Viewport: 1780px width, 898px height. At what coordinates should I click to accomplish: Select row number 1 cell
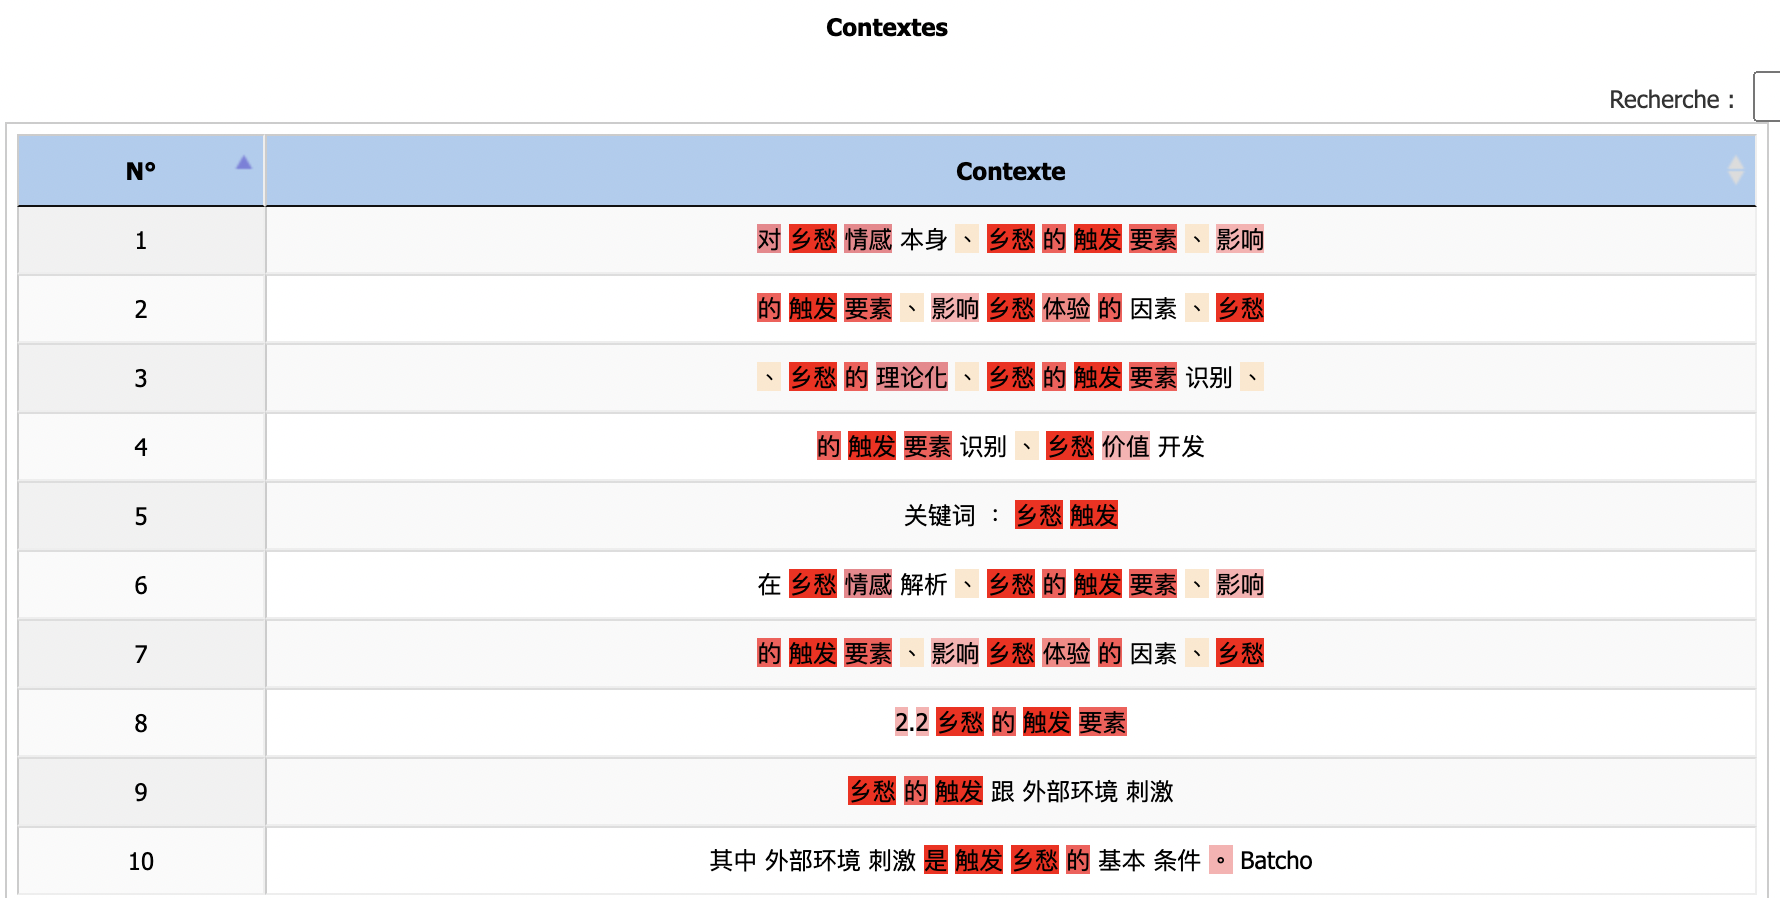(141, 241)
